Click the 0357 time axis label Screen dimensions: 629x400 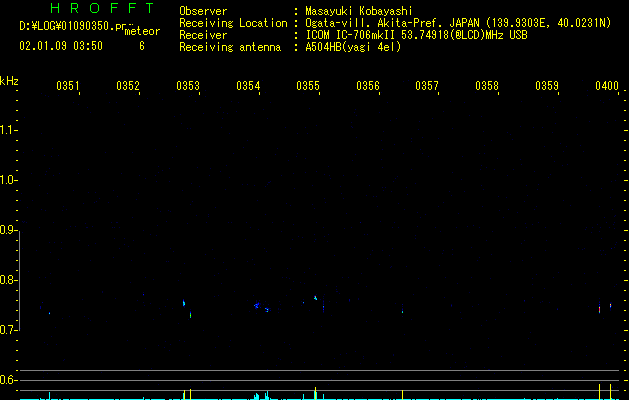[x=426, y=86]
